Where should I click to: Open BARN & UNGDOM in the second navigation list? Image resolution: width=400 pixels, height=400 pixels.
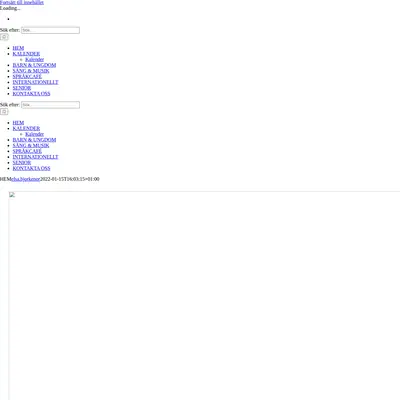point(34,140)
